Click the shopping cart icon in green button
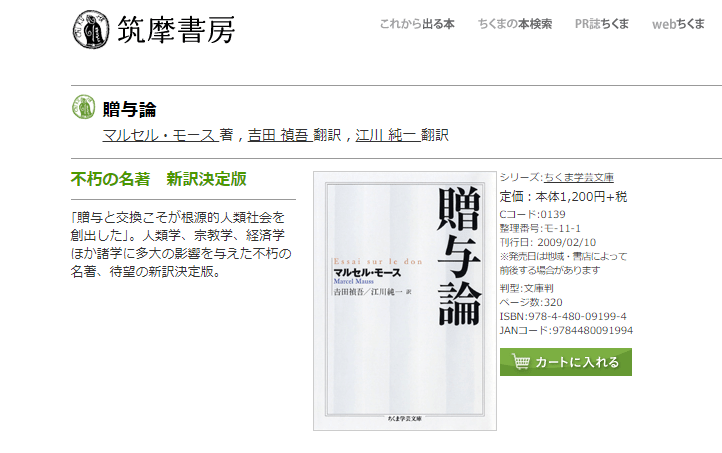The width and height of the screenshot is (722, 453). coord(520,362)
